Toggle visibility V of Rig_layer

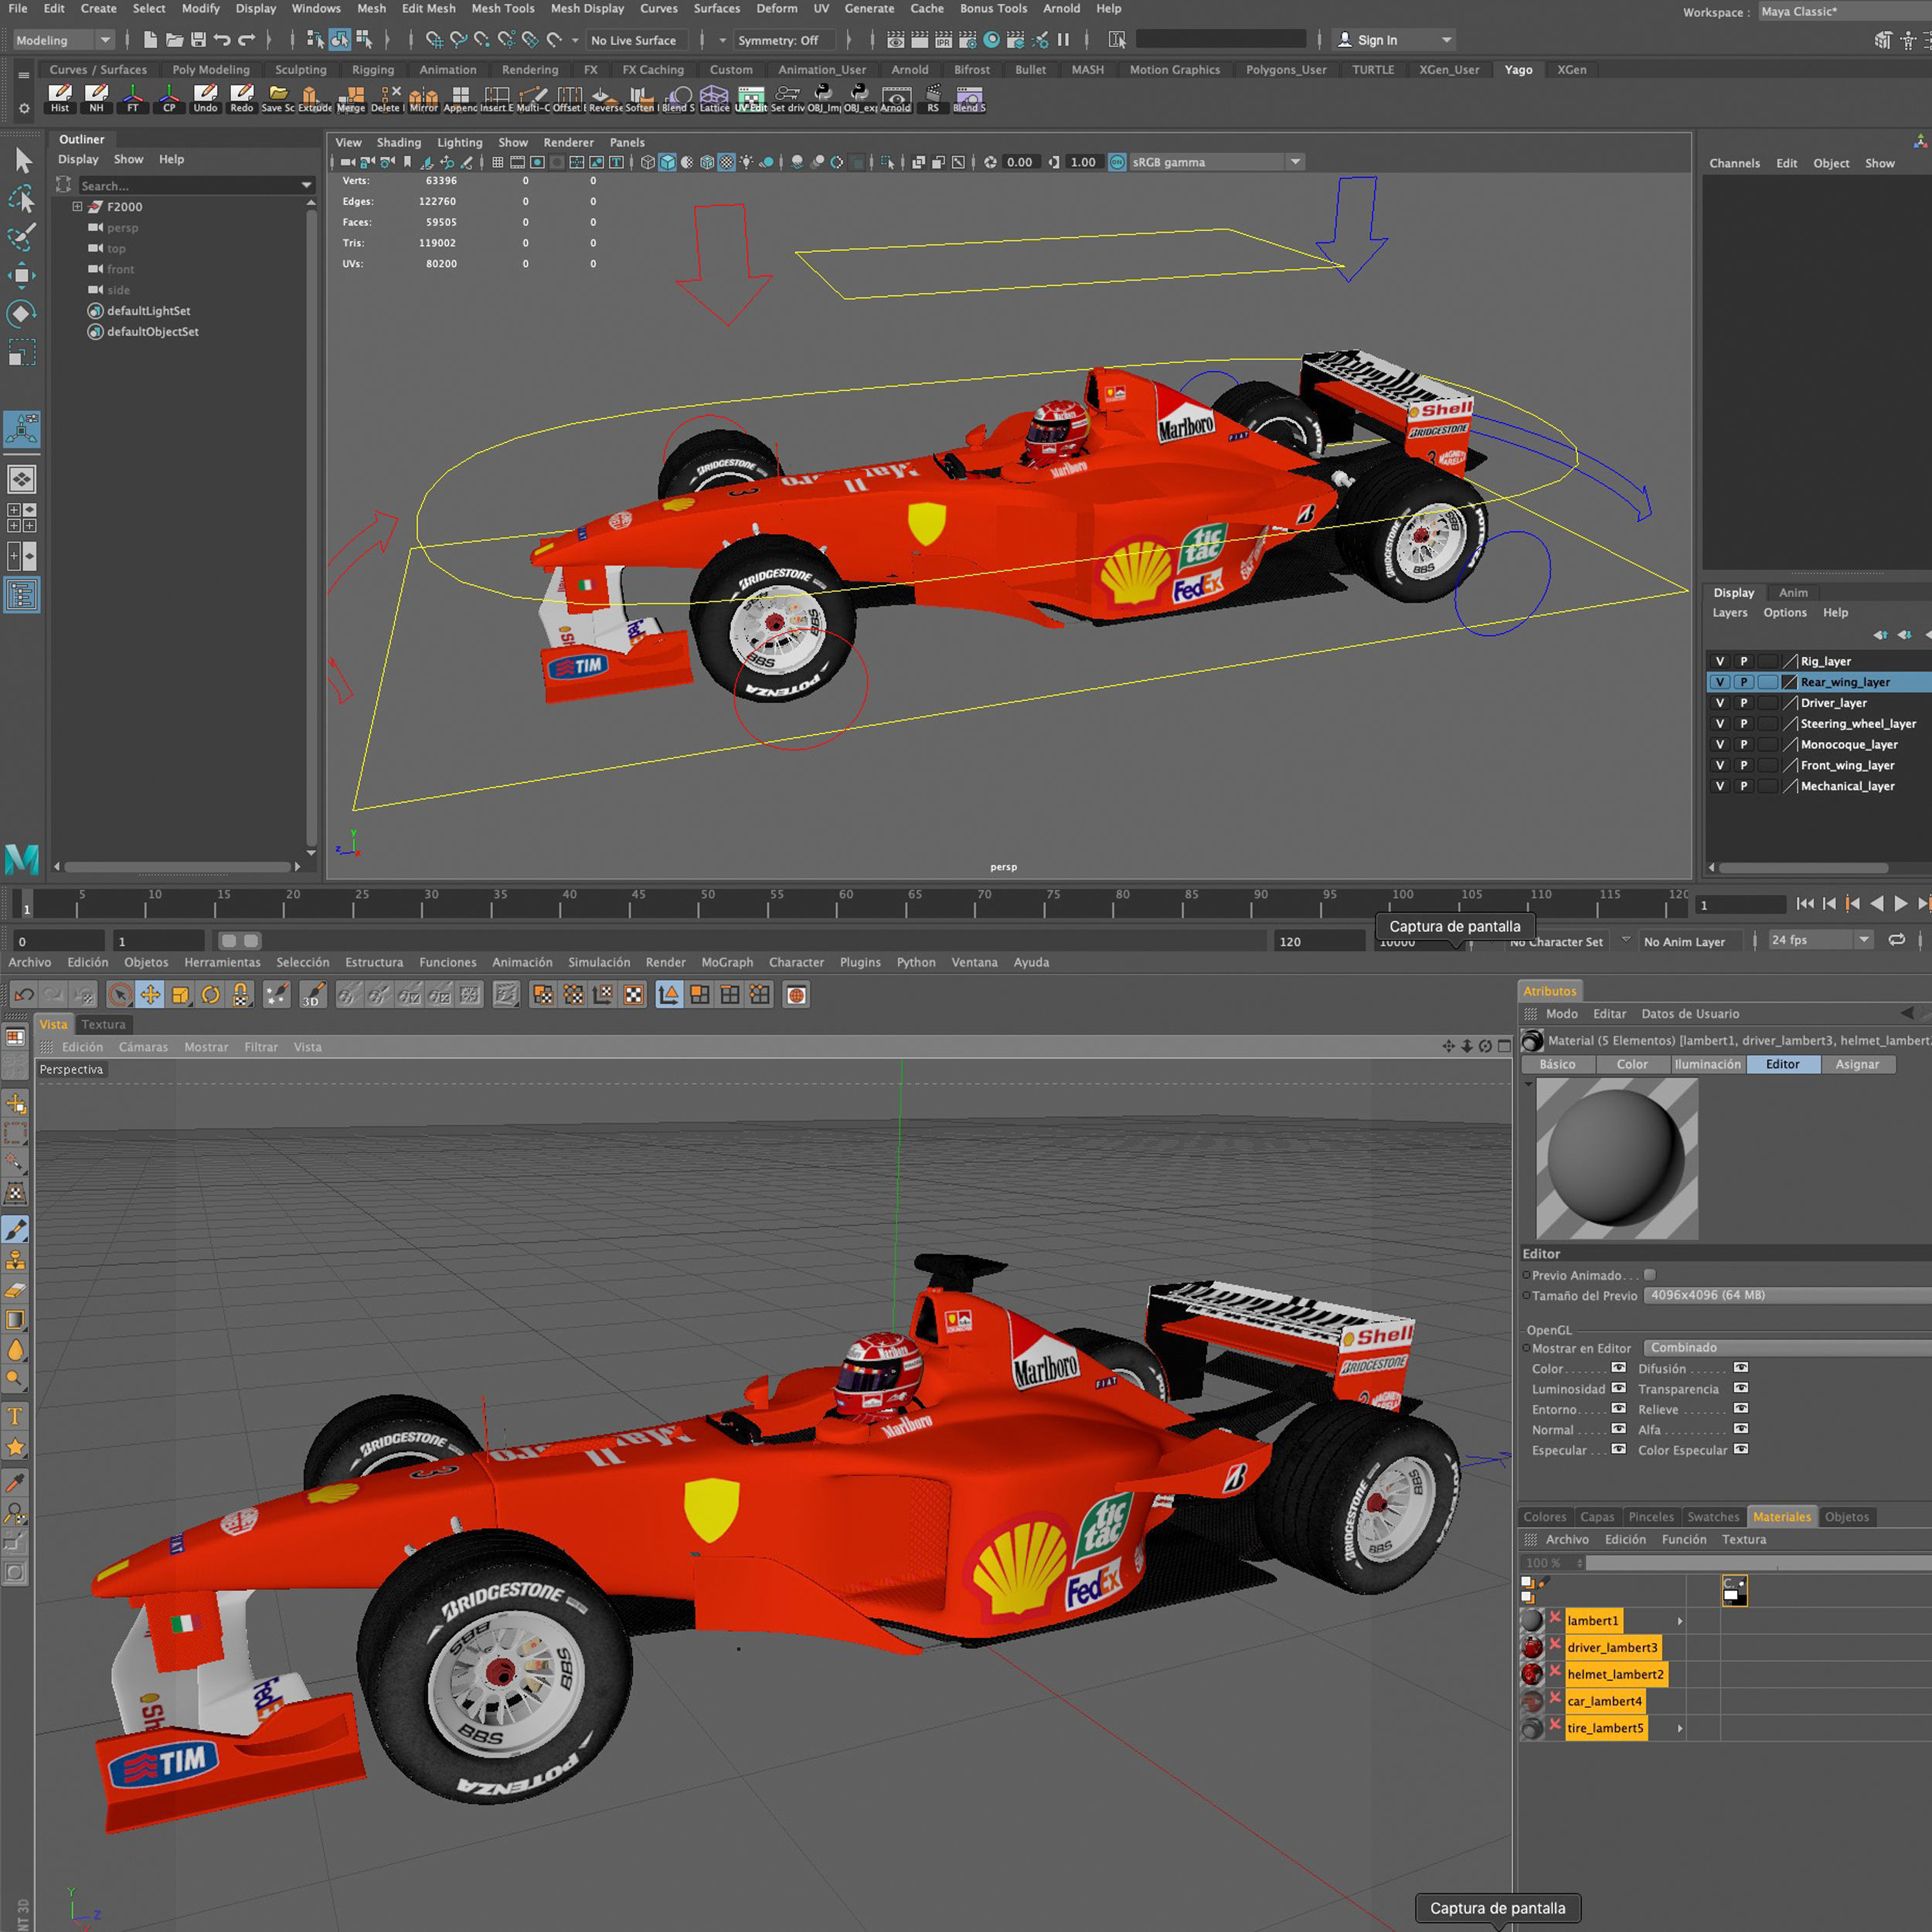click(x=1720, y=661)
